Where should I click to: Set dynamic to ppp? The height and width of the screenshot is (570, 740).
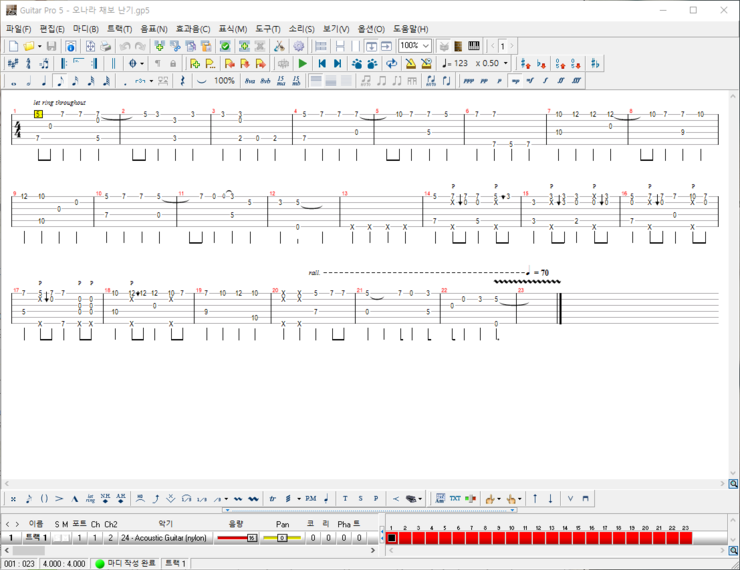[469, 81]
